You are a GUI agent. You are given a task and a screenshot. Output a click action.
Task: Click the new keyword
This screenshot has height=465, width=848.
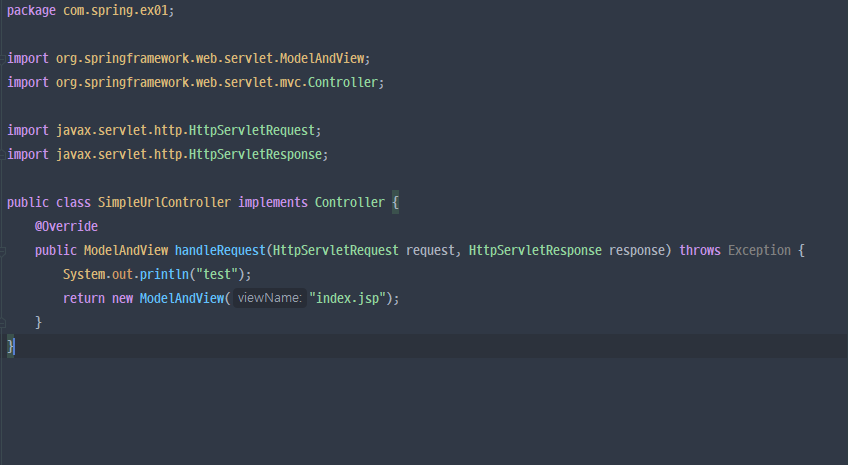(122, 298)
